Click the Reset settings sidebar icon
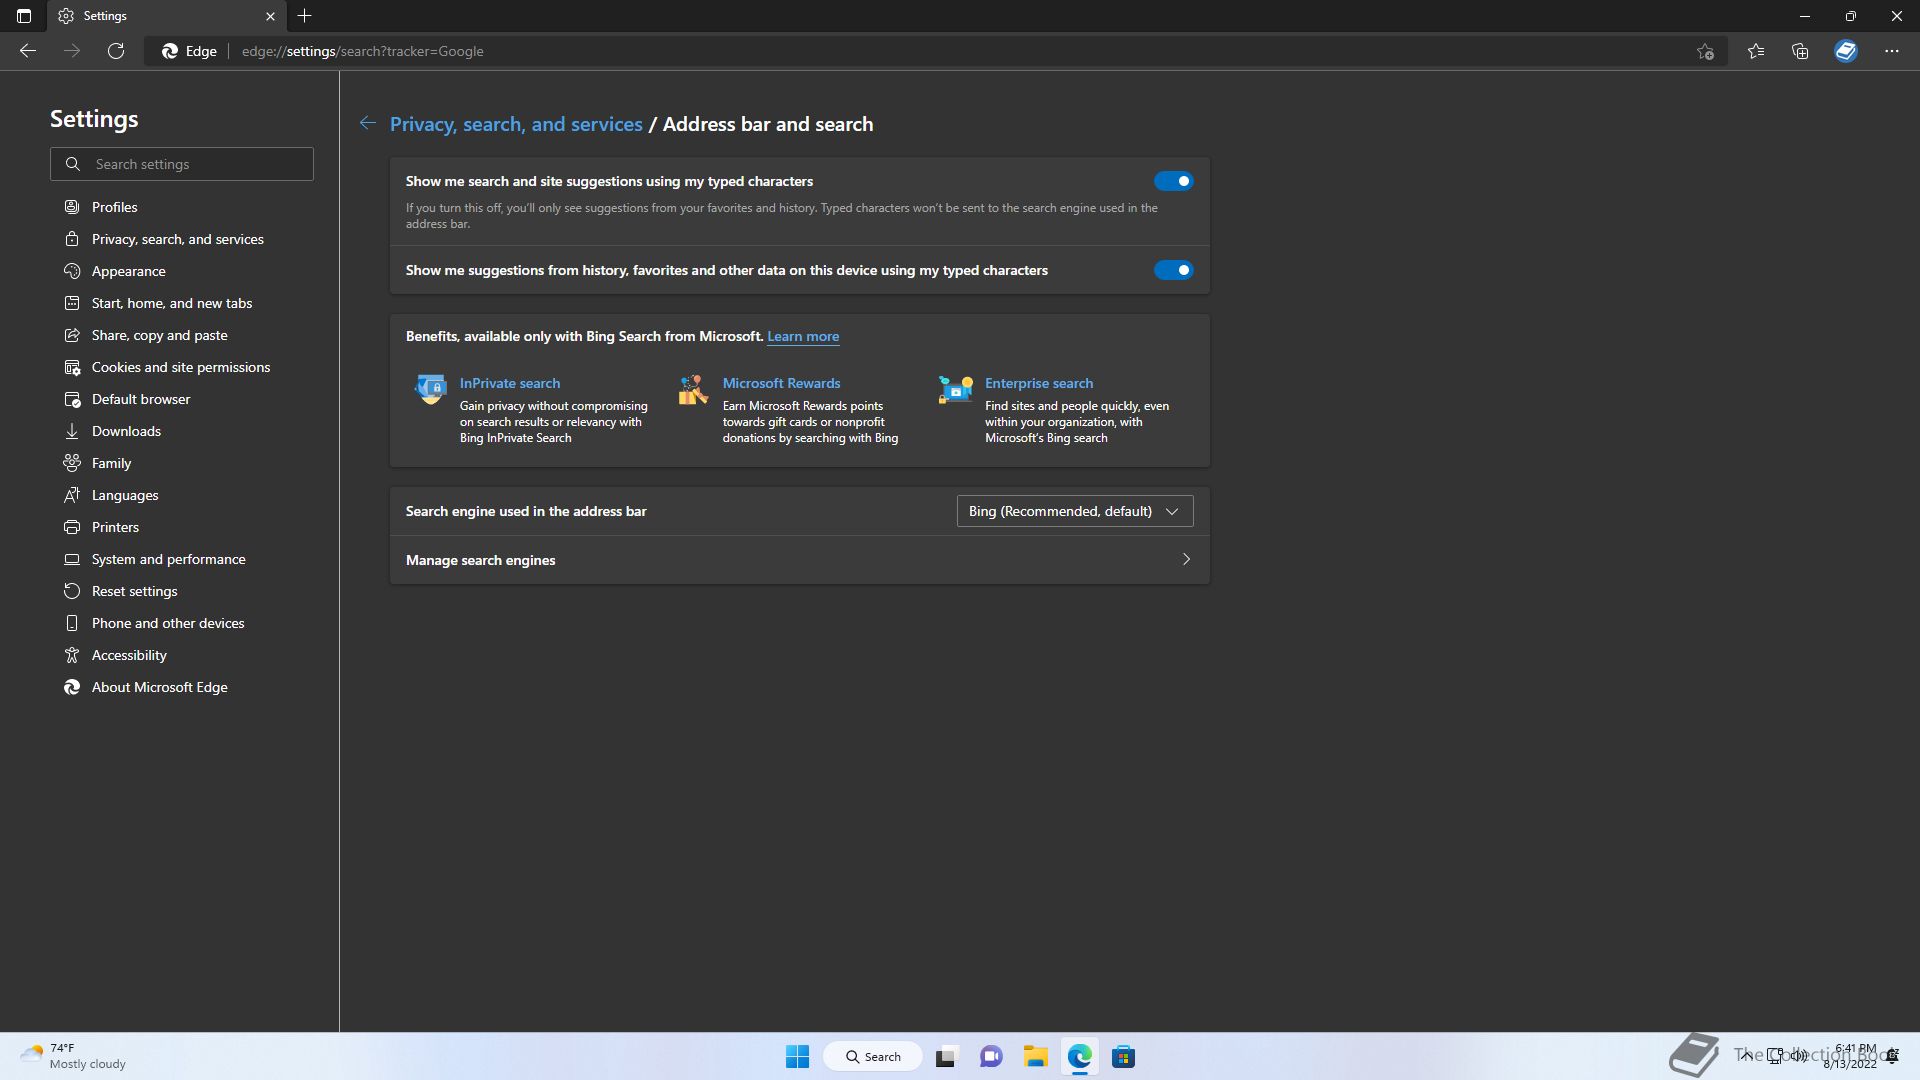Image resolution: width=1920 pixels, height=1080 pixels. (72, 591)
